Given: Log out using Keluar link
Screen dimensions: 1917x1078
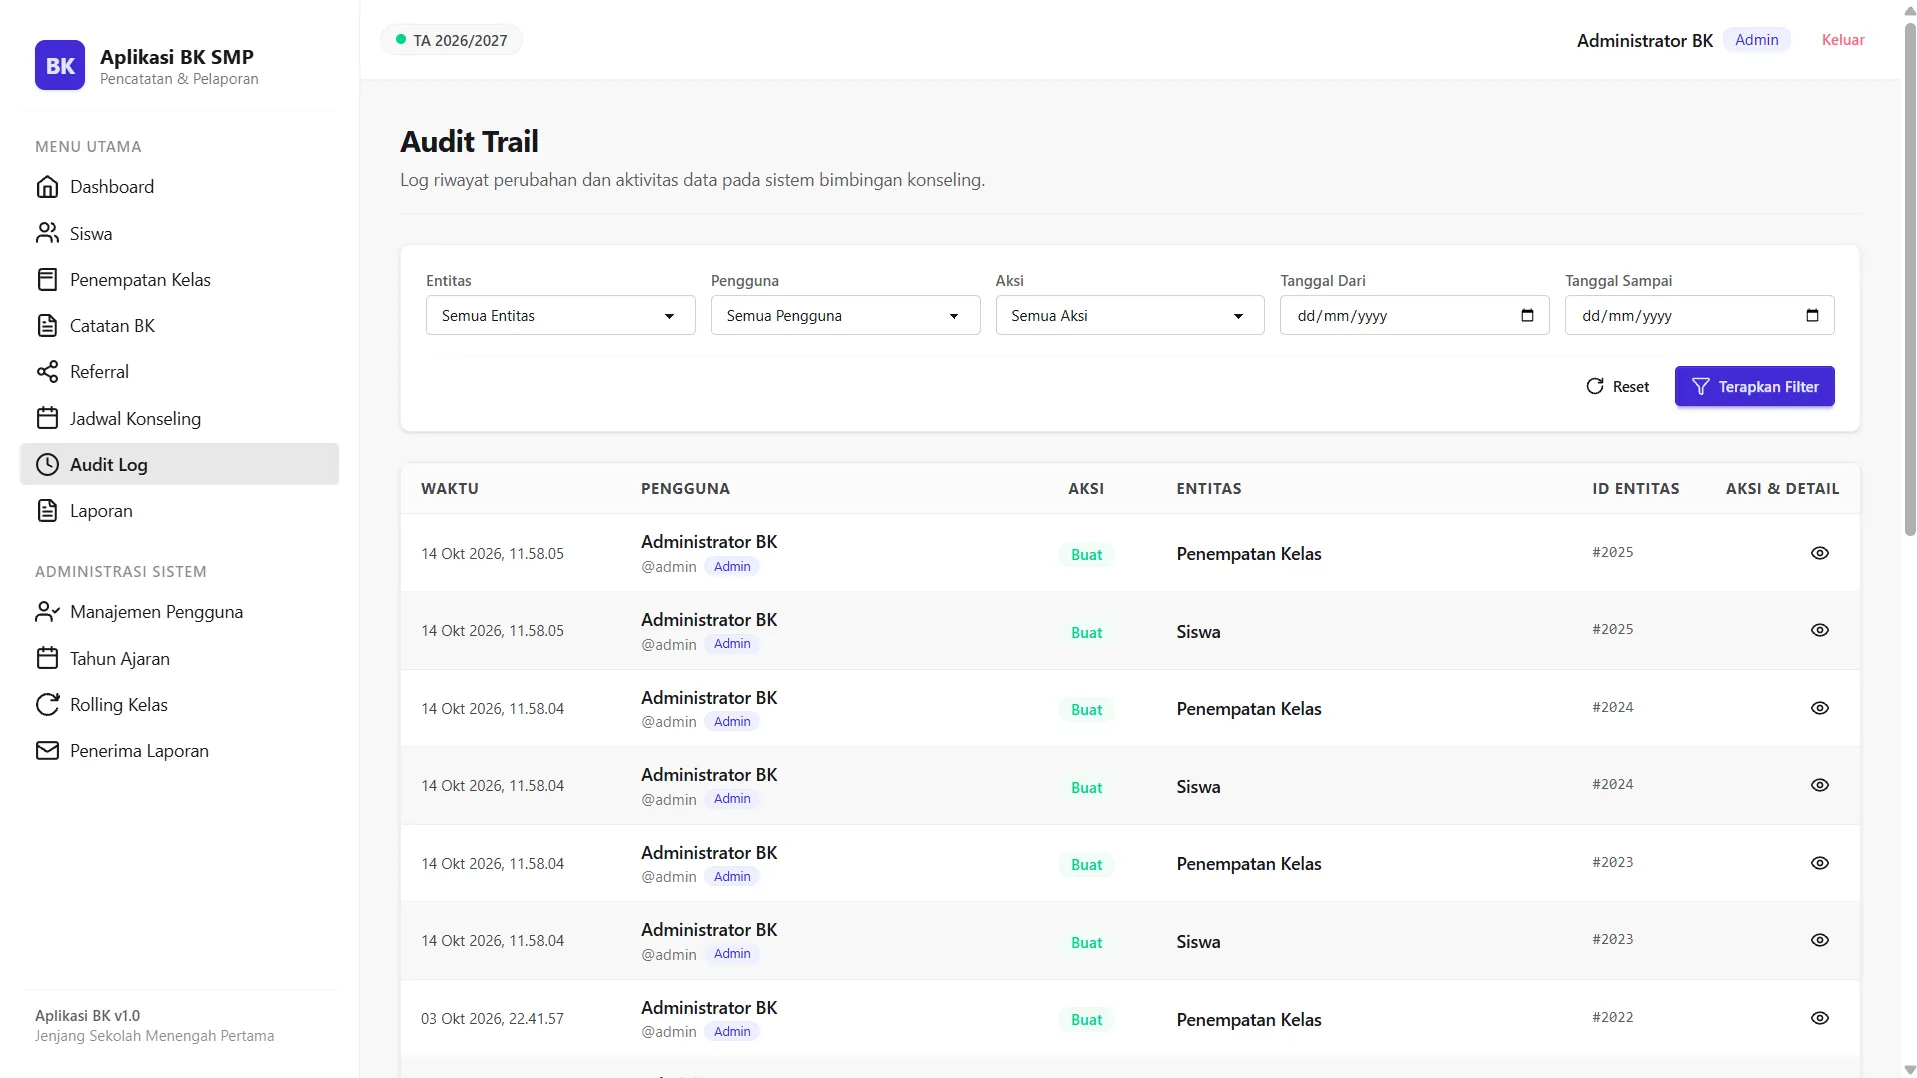Looking at the screenshot, I should (x=1842, y=40).
